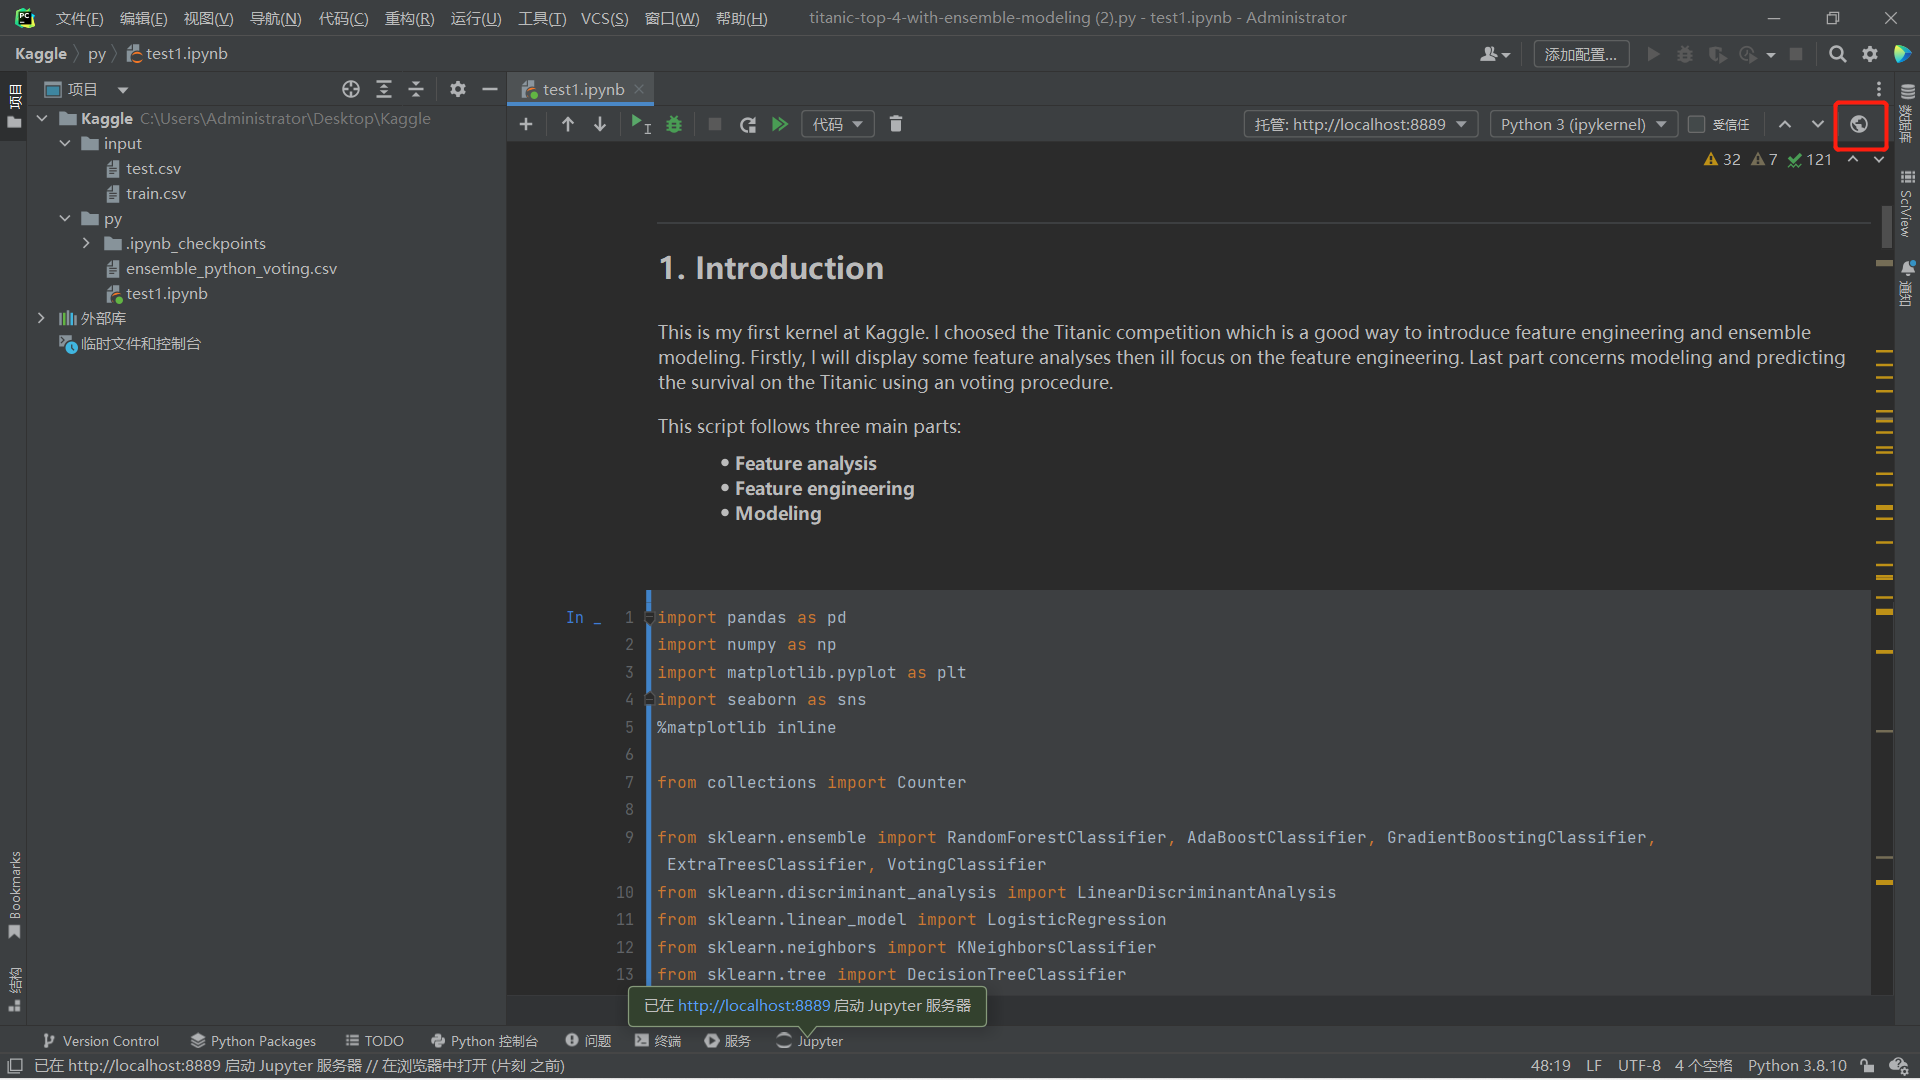Move the cell down
Viewport: 1920px width, 1080px height.
[x=600, y=124]
